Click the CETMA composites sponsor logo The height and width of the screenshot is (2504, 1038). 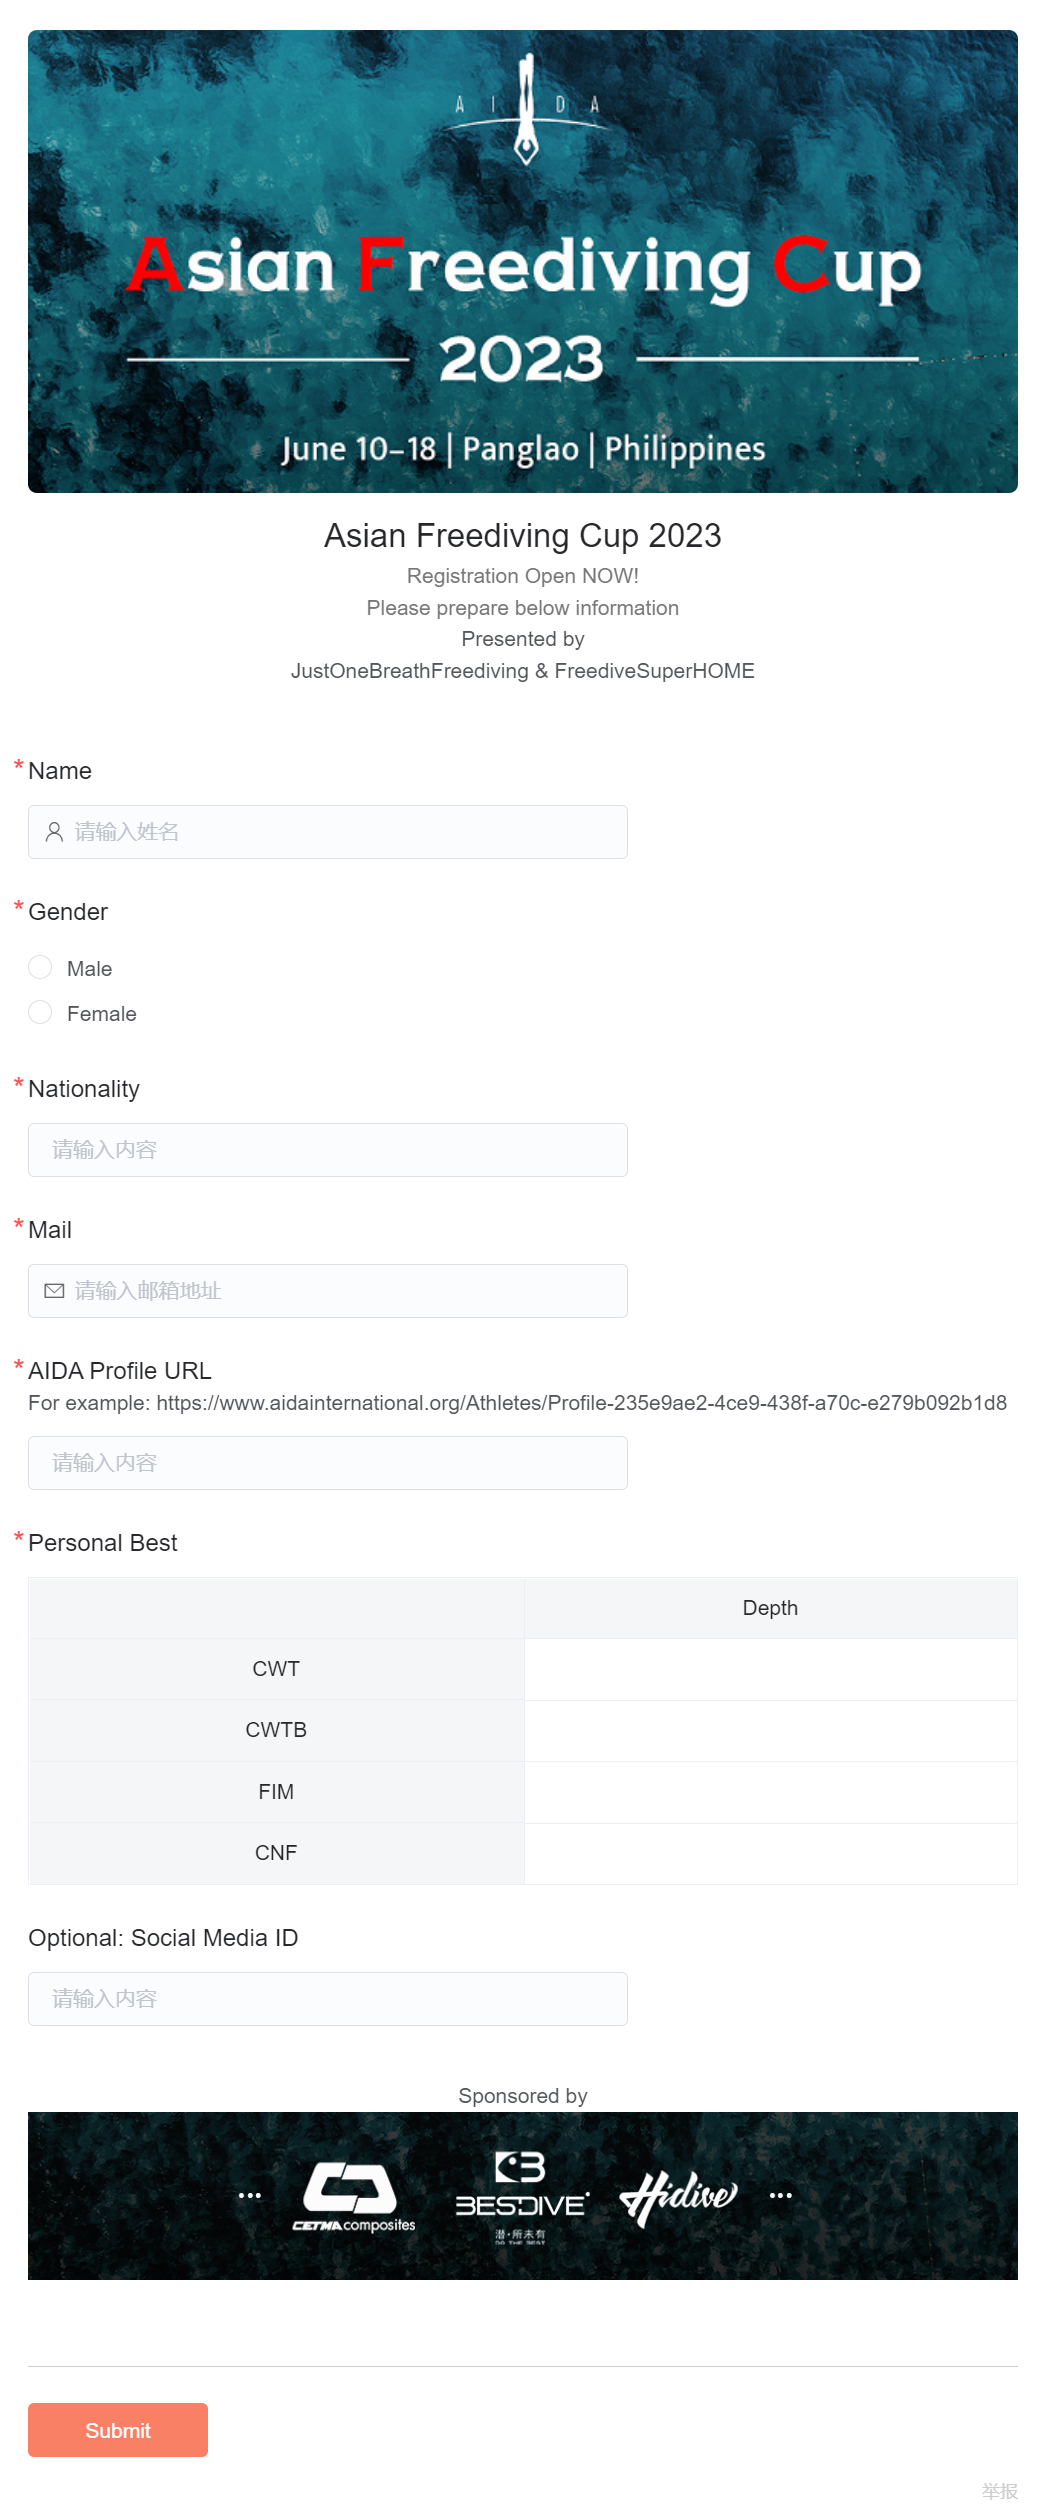point(353,2196)
